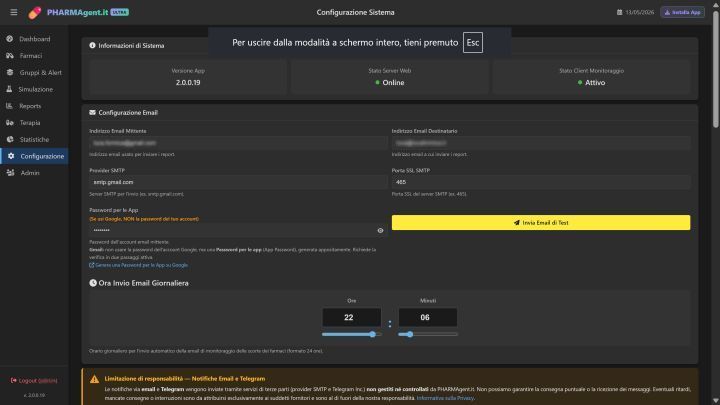720x405 pixels.
Task: Open Dashboard menu item
Action: click(34, 39)
